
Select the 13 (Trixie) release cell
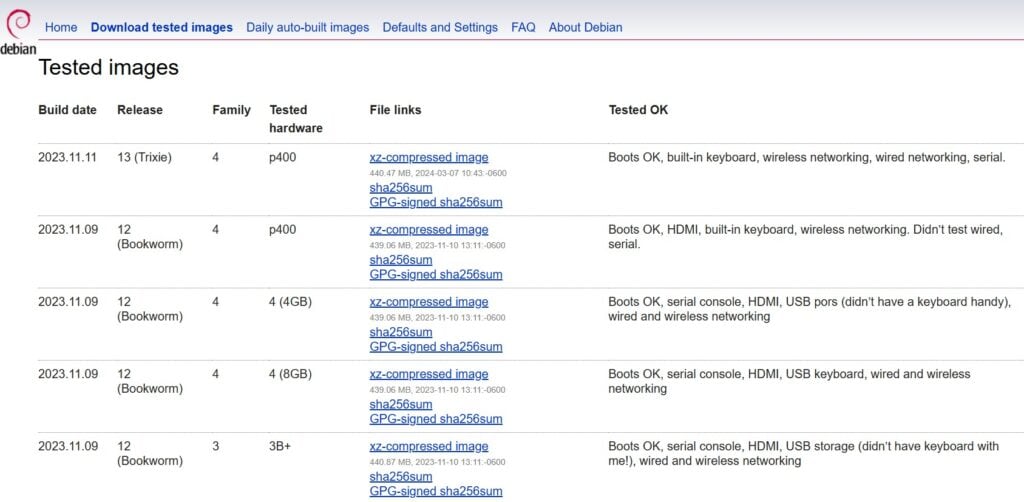tap(144, 157)
